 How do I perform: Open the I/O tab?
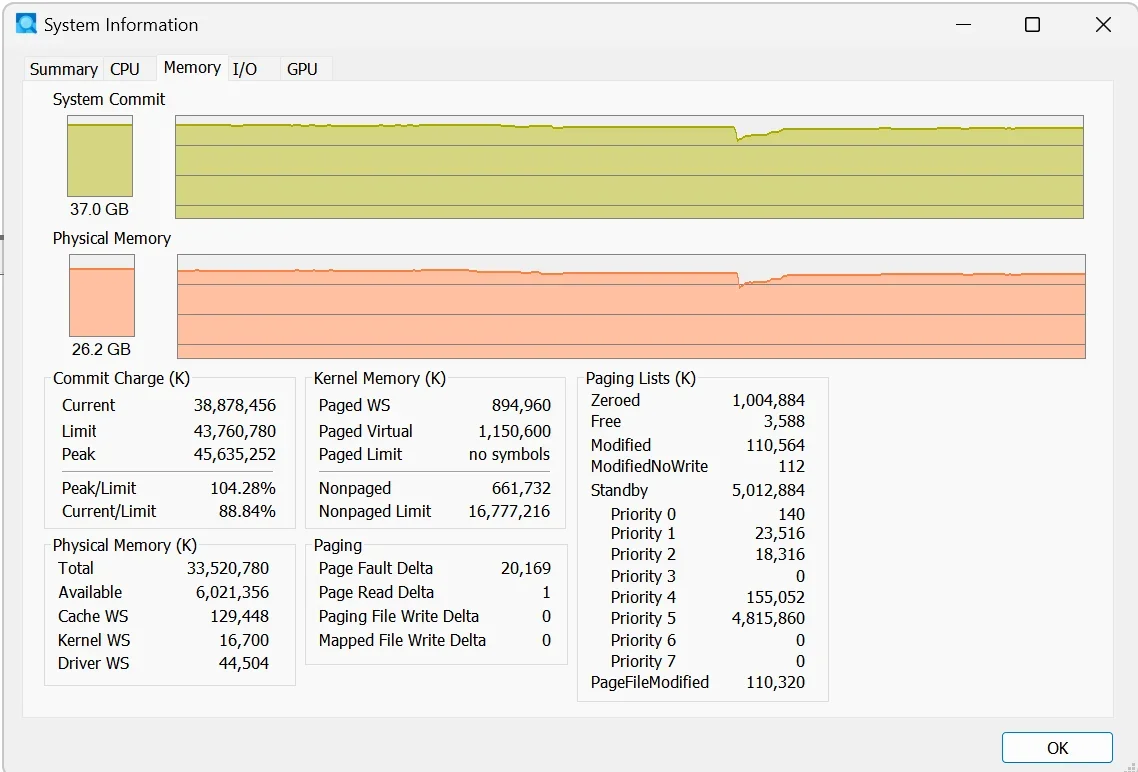tap(245, 69)
